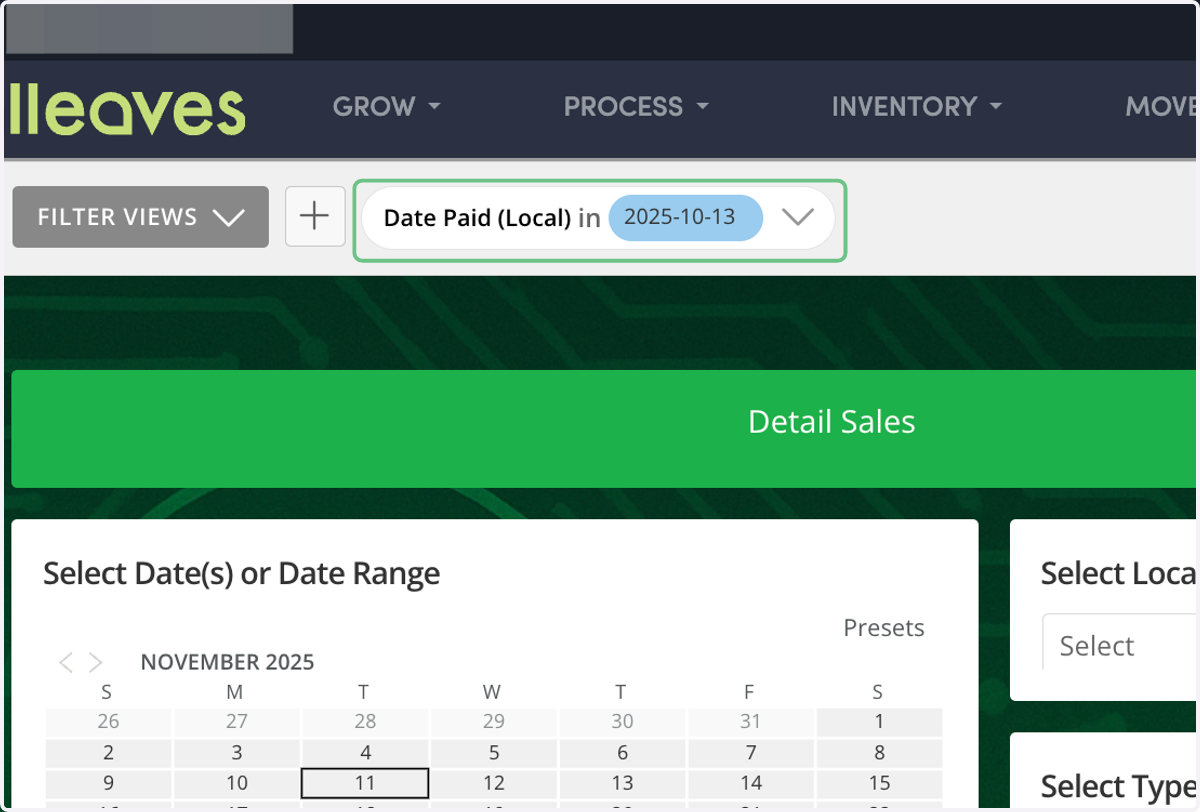Select November 2 in calendar
Viewport: 1200px width, 812px height.
[108, 753]
